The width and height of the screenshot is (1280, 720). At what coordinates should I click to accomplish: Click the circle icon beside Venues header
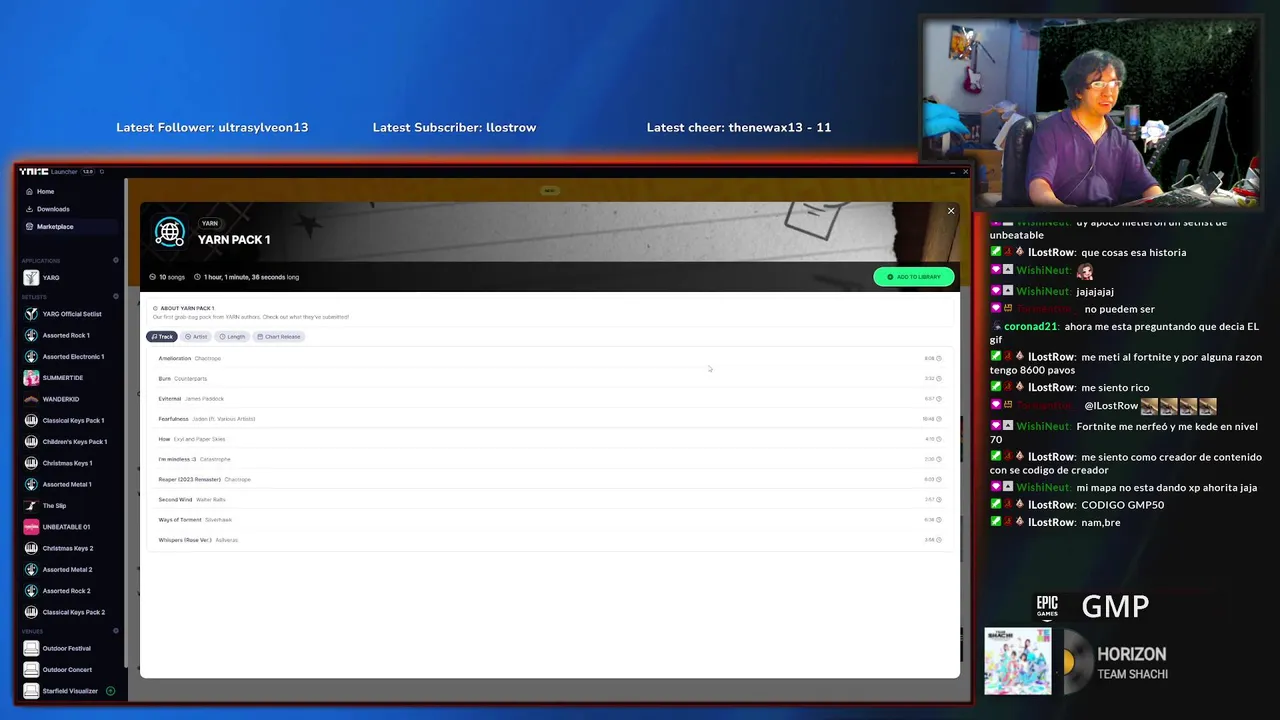point(116,631)
